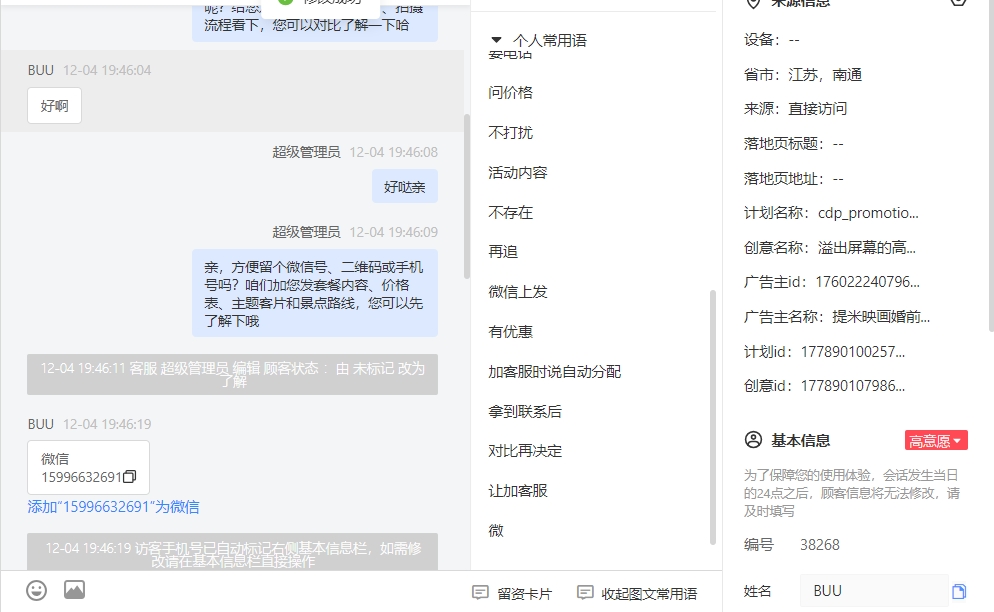Click the 超级管理员 12-04 19:46:08 message header

pyautogui.click(x=355, y=152)
